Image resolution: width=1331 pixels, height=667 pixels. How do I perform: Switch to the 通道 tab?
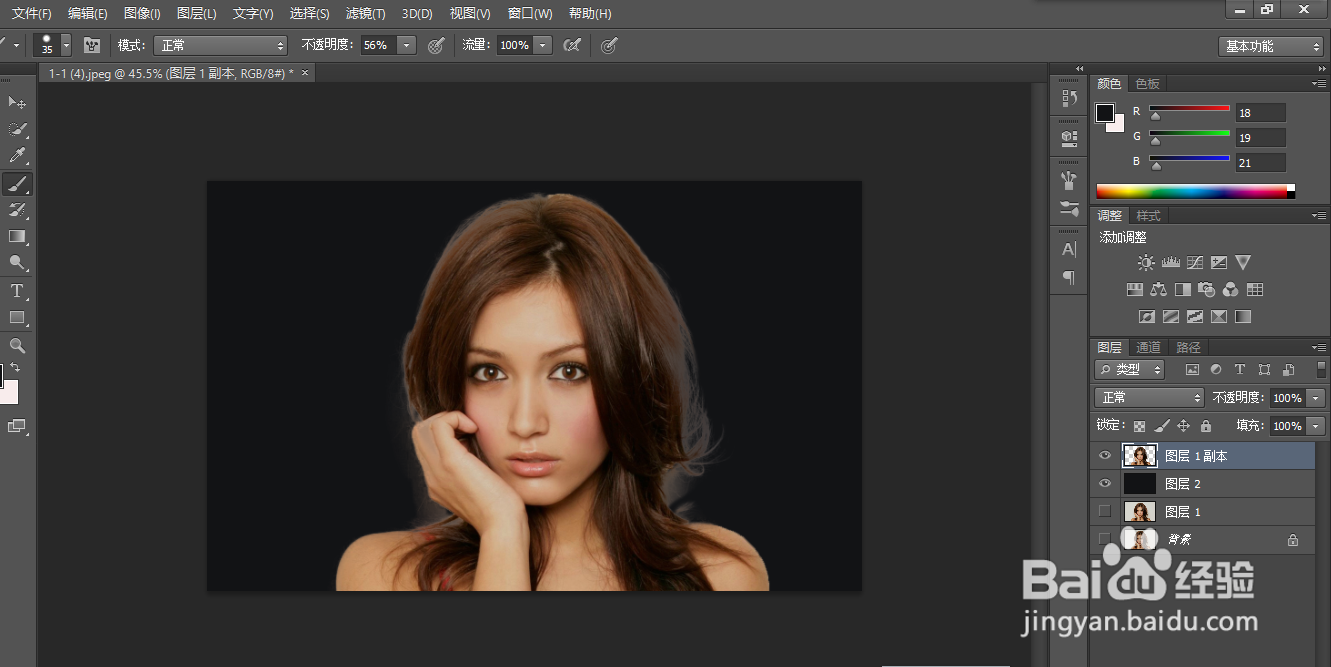click(x=1148, y=348)
